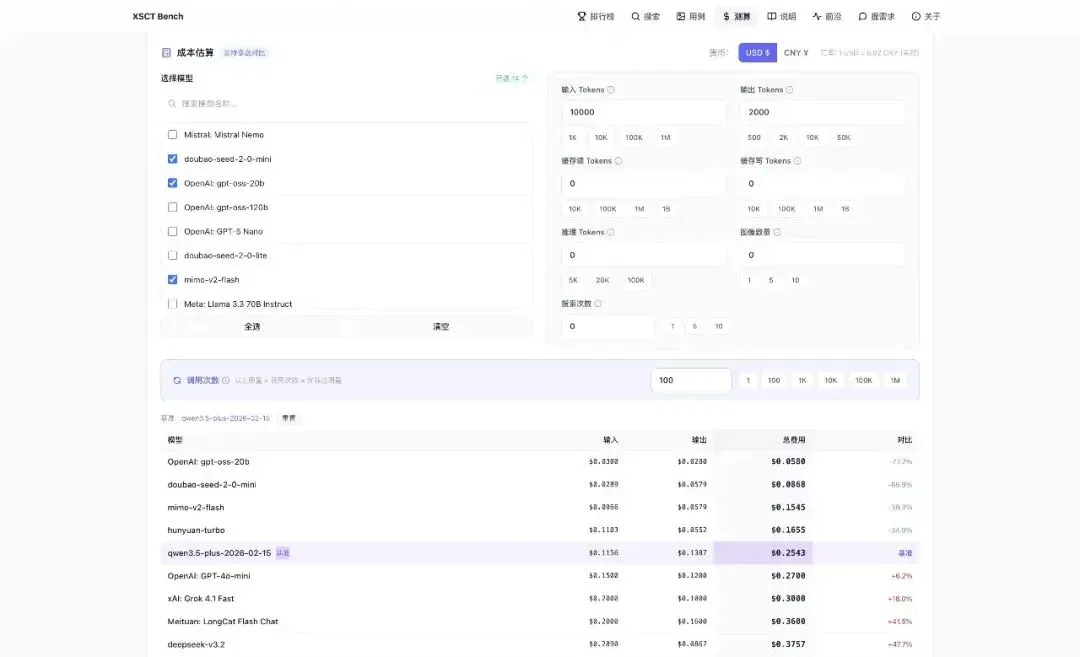Click info icon next to 输入 Tokens
Screen dimensions: 1080x657
(x=611, y=90)
